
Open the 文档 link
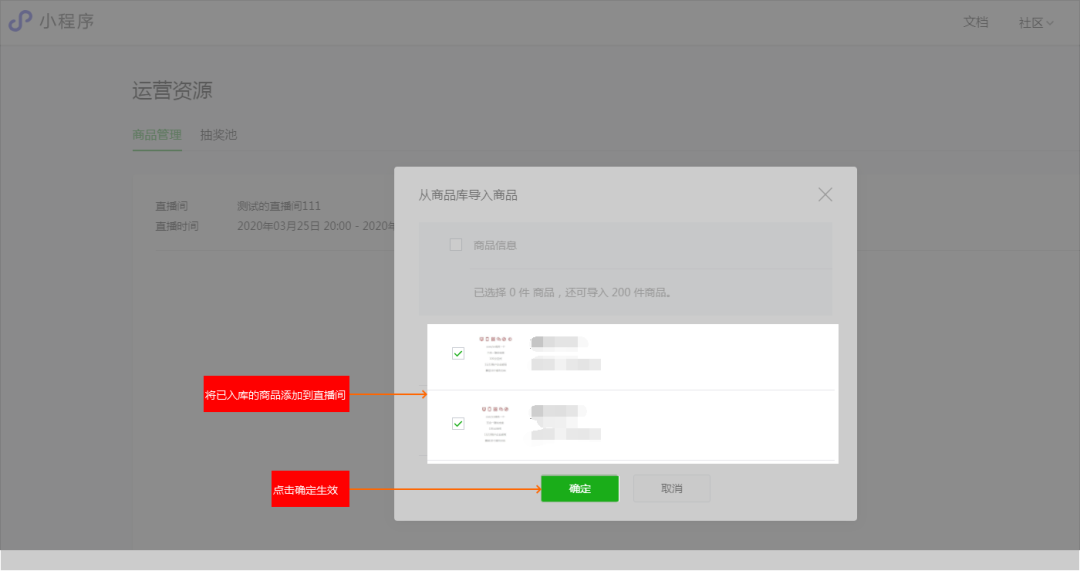[975, 22]
